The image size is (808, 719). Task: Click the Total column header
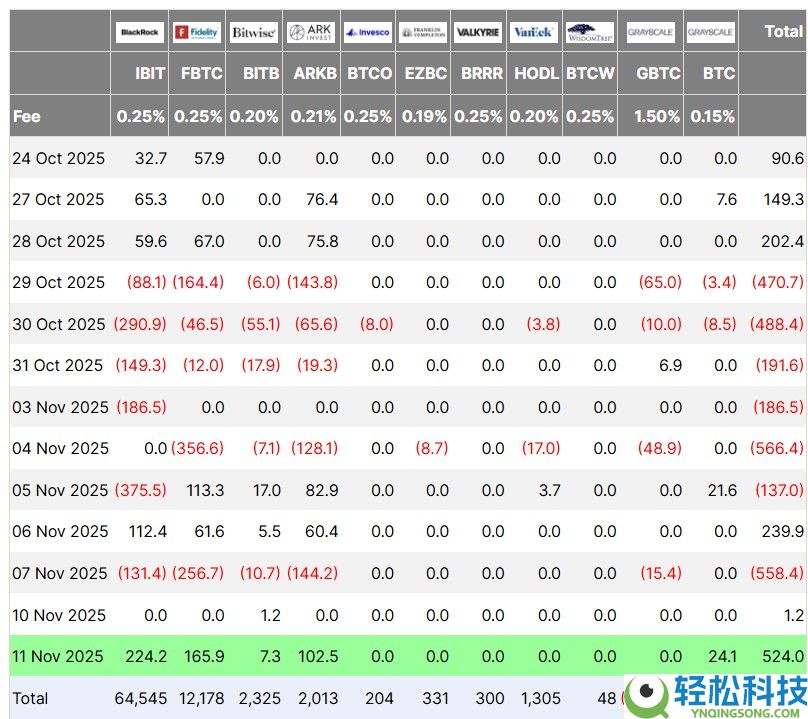(784, 31)
